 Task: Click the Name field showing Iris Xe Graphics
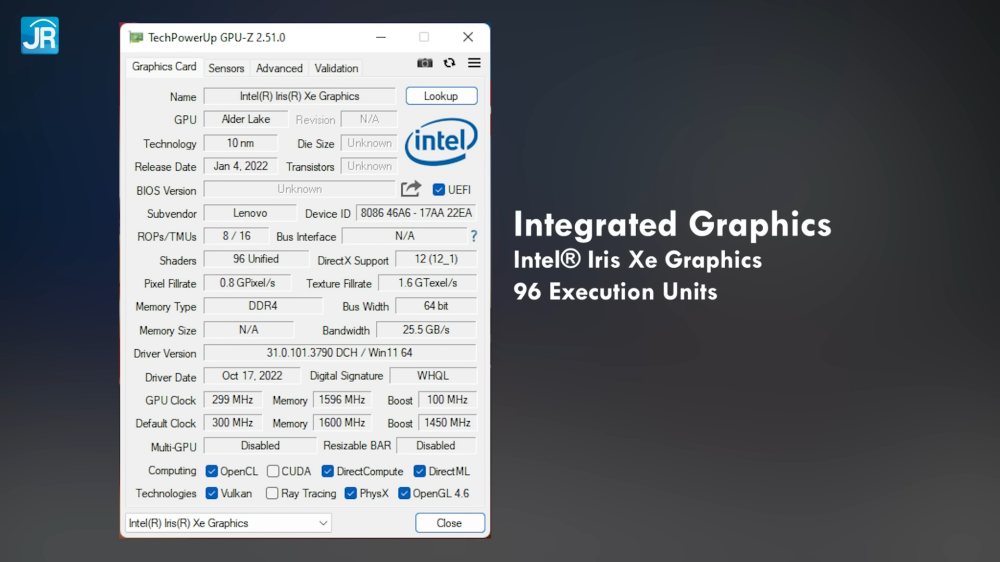[x=300, y=96]
